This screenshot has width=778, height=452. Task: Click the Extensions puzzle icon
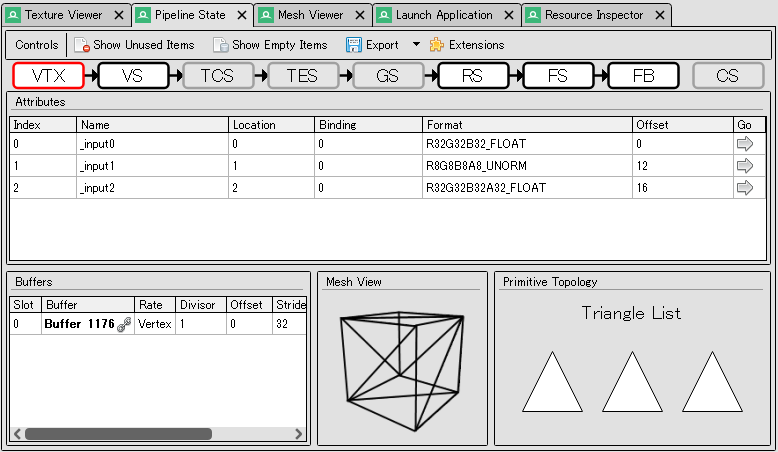click(436, 45)
